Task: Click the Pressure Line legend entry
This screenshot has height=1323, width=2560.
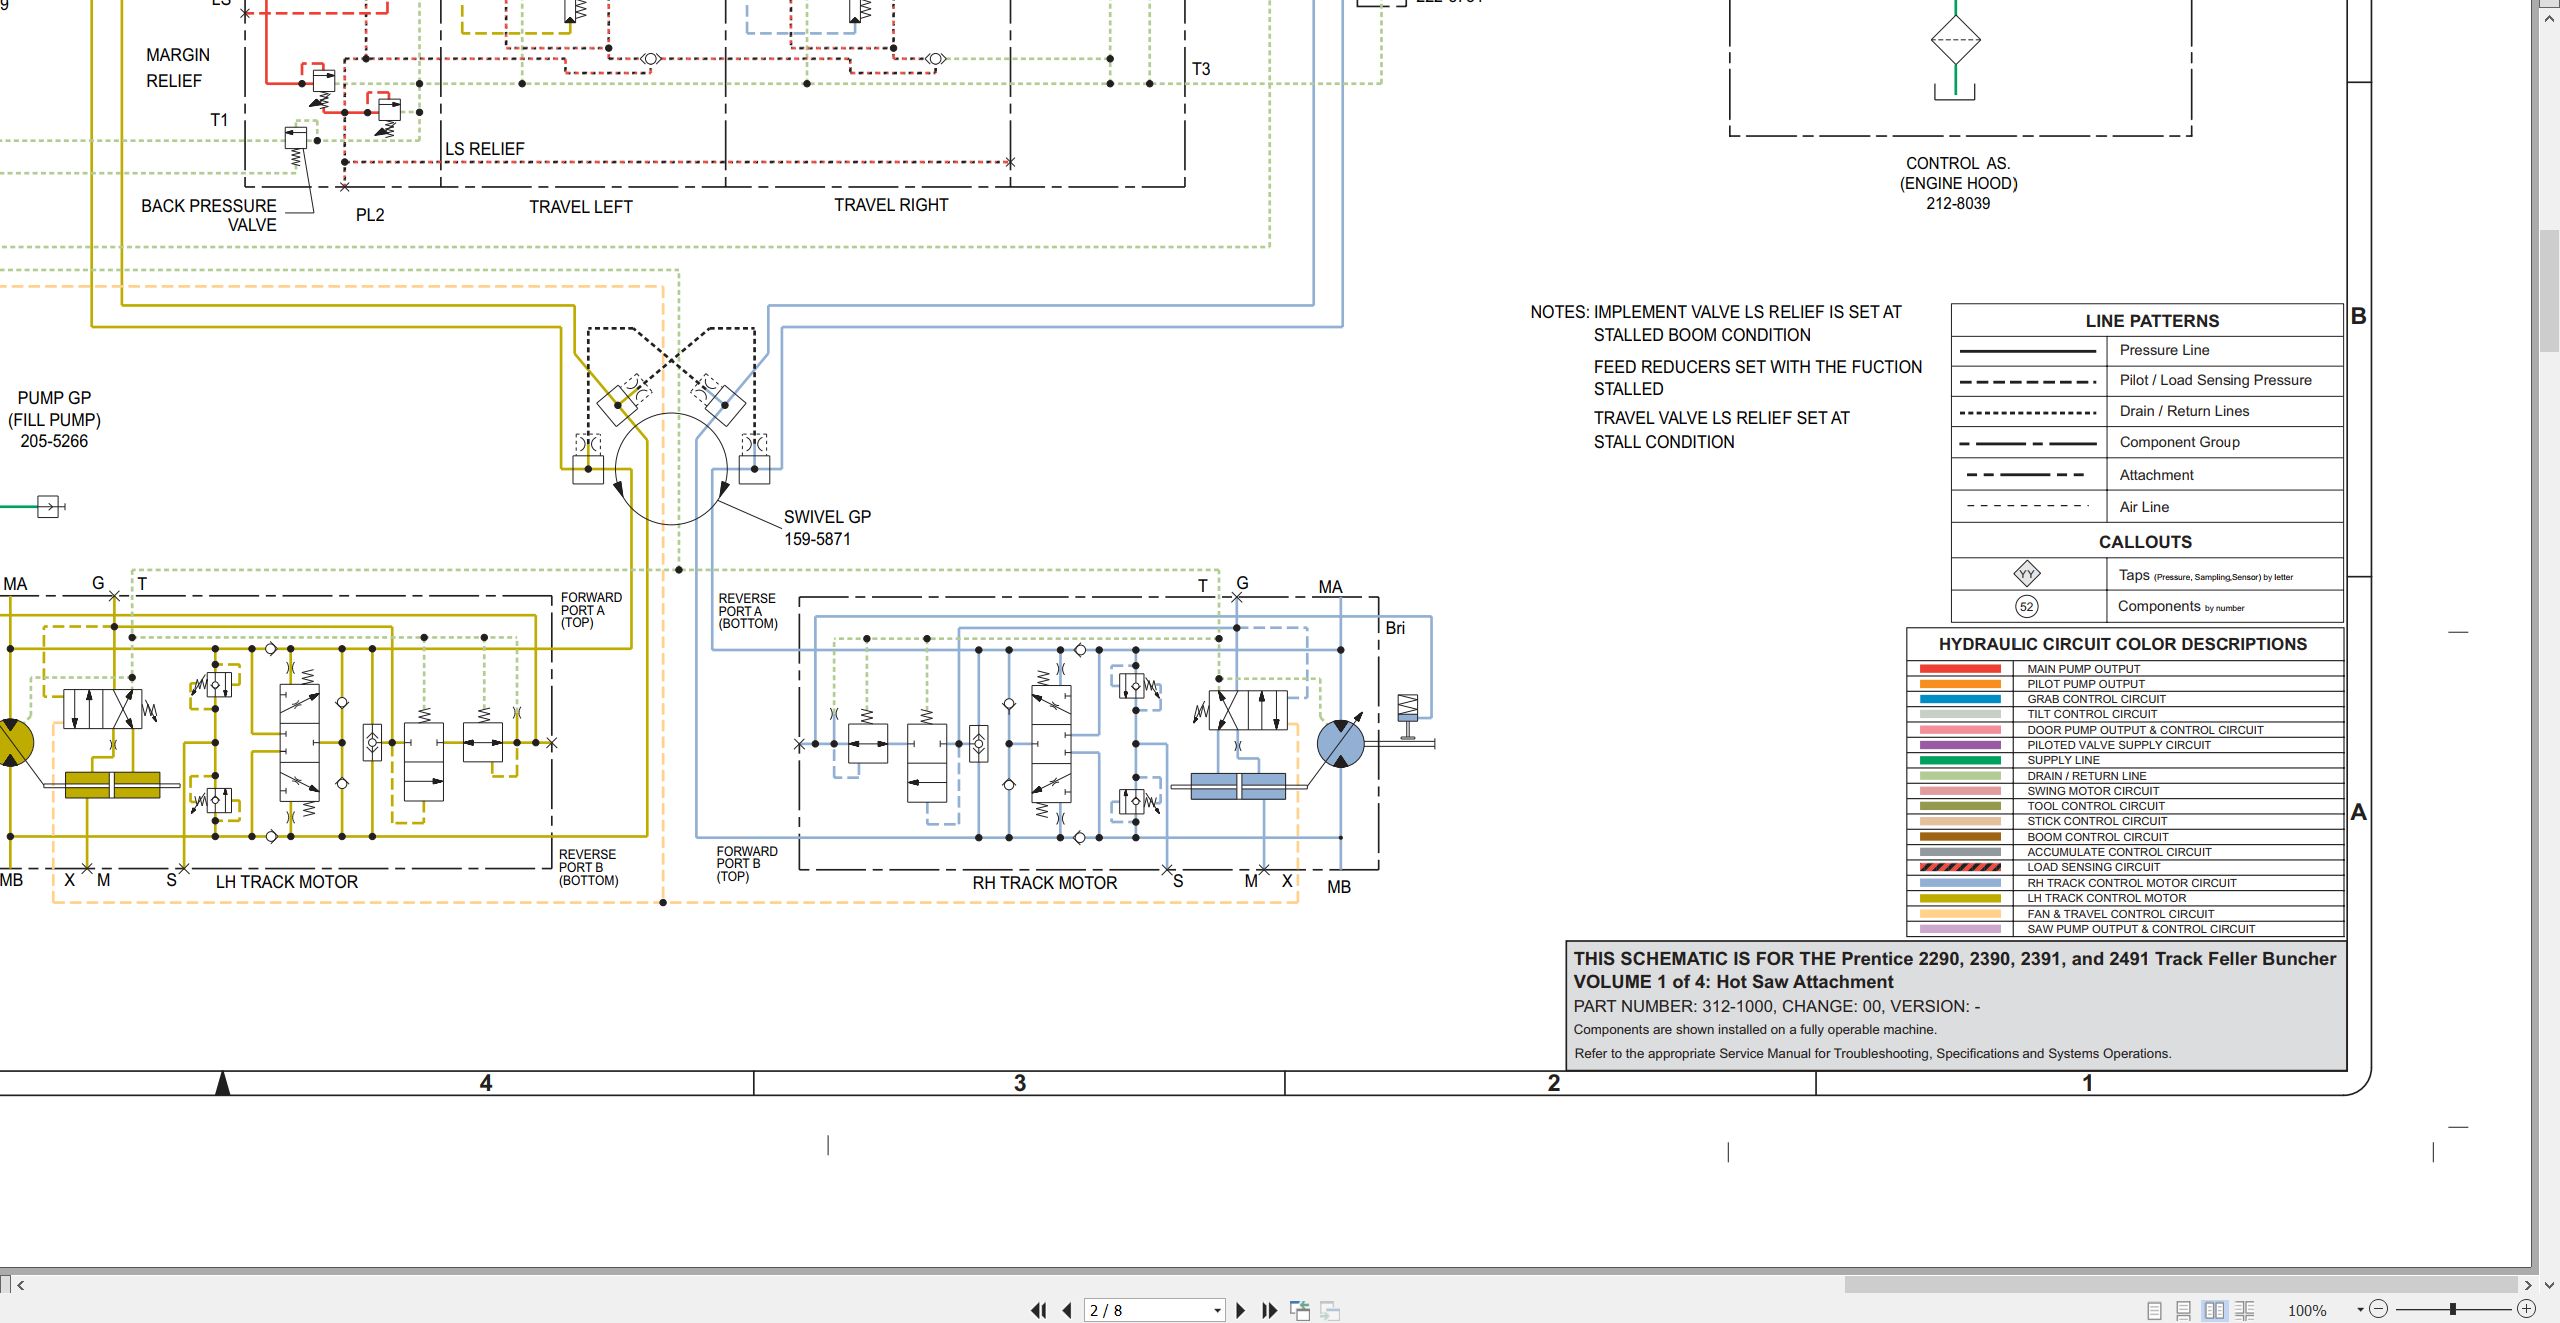Action: click(2164, 350)
